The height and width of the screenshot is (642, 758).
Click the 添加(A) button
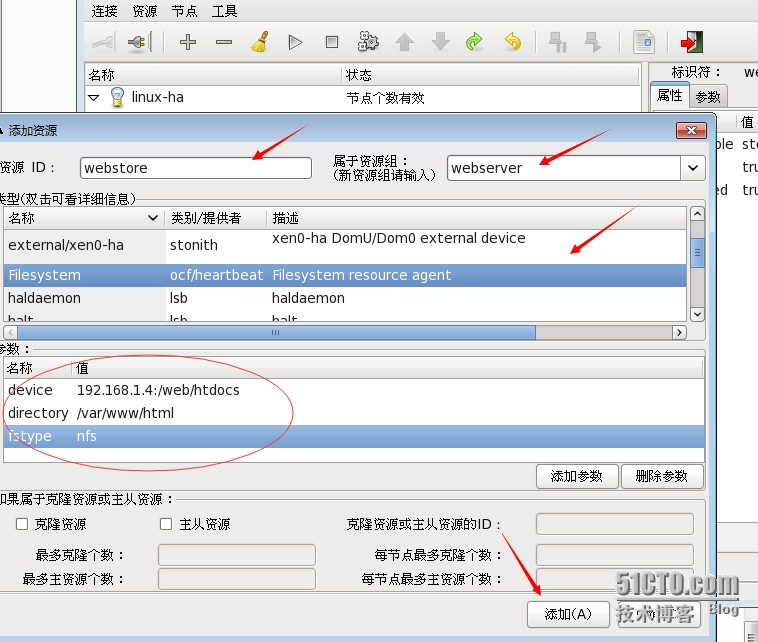coord(568,614)
